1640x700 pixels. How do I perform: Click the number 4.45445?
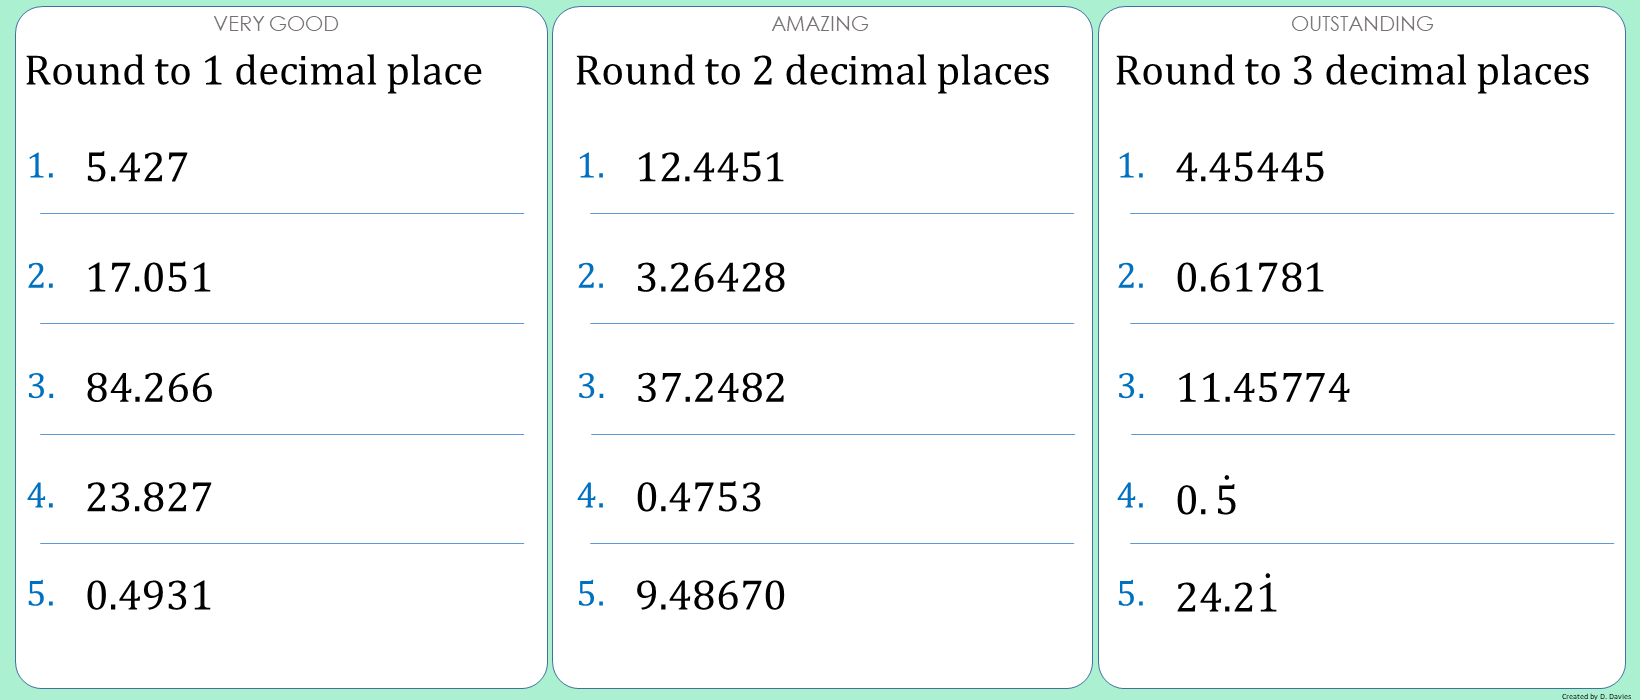[x=1250, y=168]
